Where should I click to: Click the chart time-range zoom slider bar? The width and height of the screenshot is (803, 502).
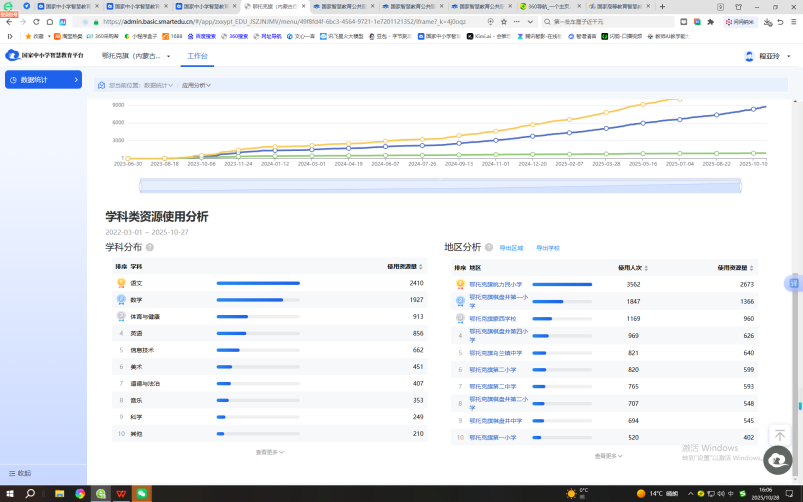click(x=439, y=185)
